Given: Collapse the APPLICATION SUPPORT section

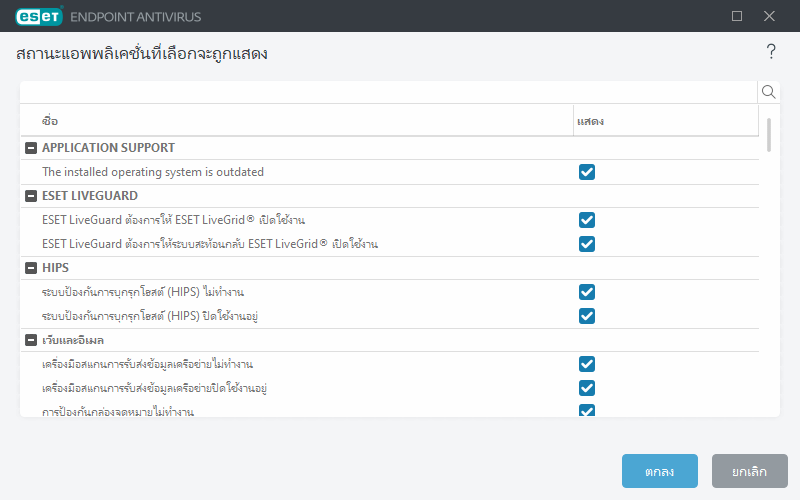Looking at the screenshot, I should (31, 148).
